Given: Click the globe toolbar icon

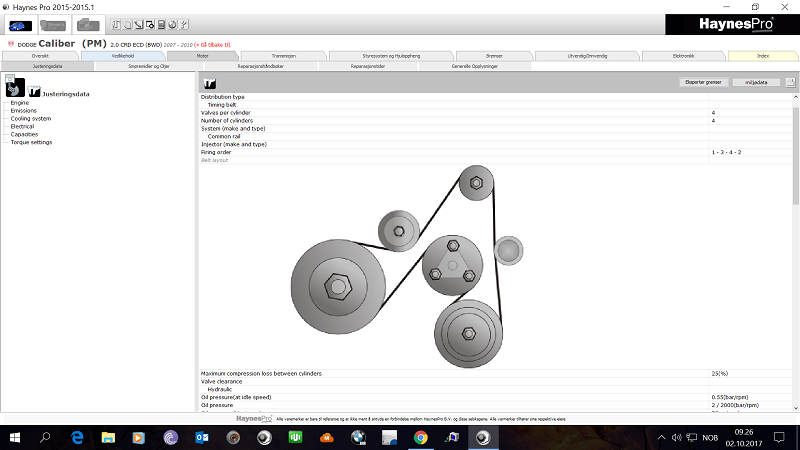Looking at the screenshot, I should (x=172, y=24).
